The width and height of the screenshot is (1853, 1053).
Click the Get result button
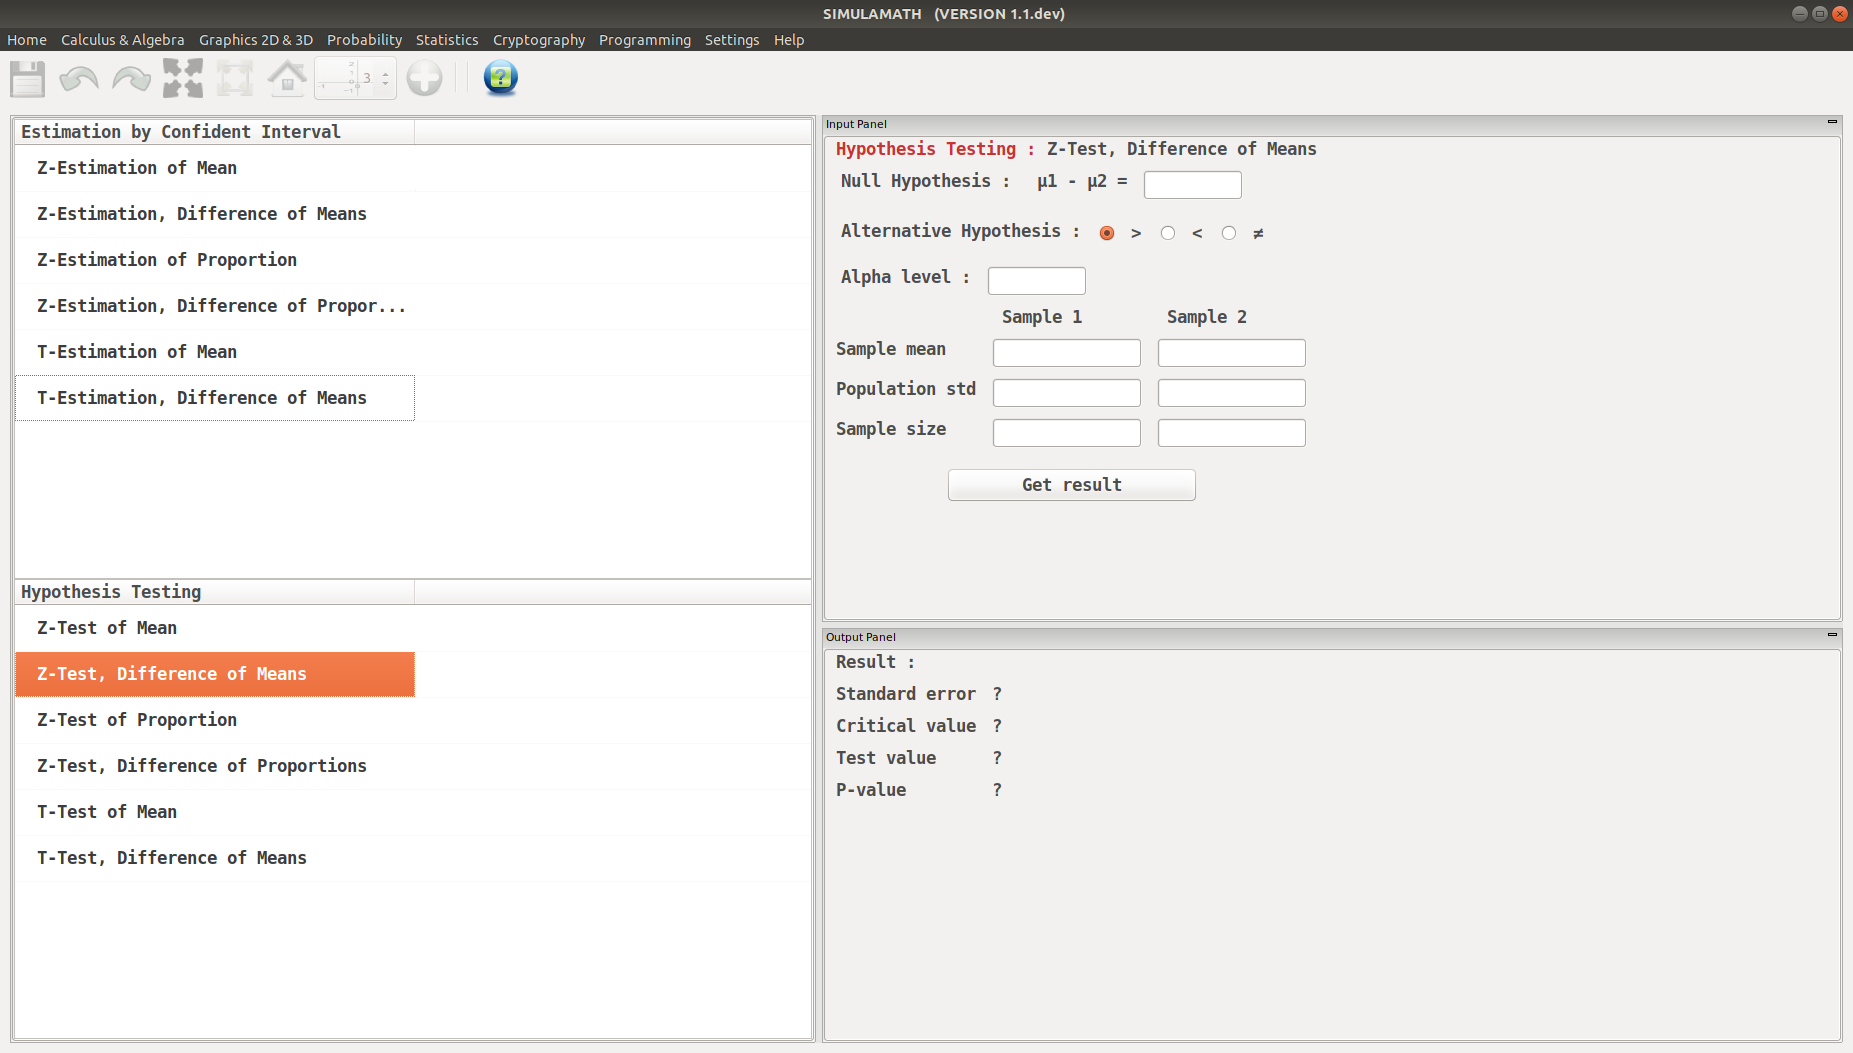click(1071, 485)
